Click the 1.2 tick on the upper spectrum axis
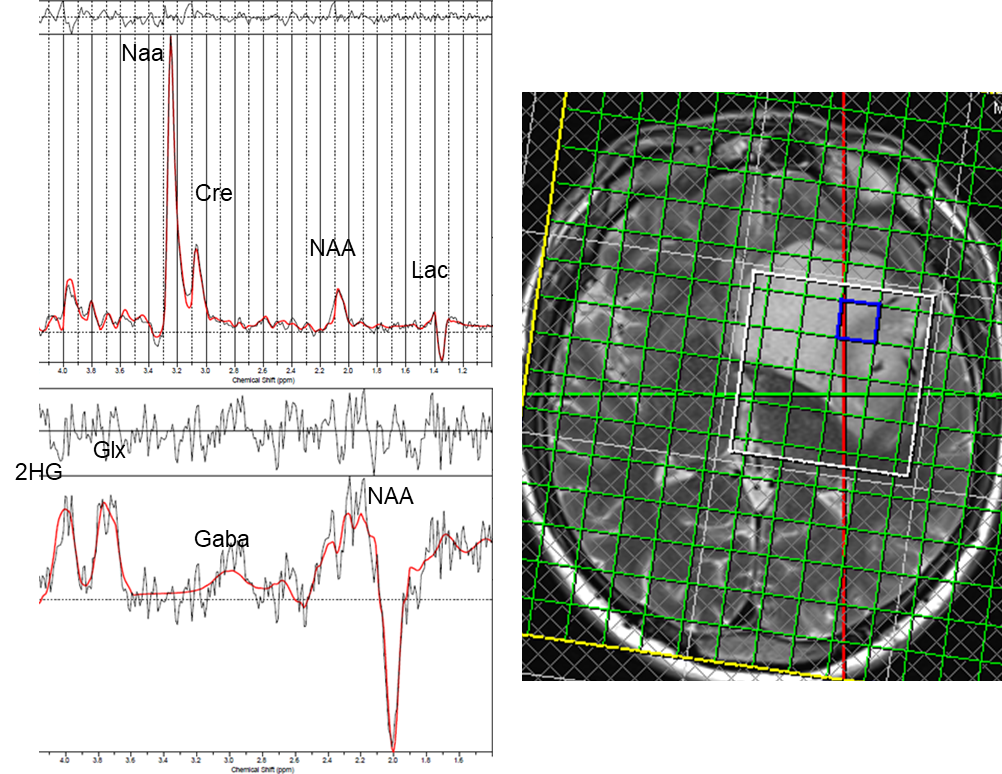 (463, 371)
